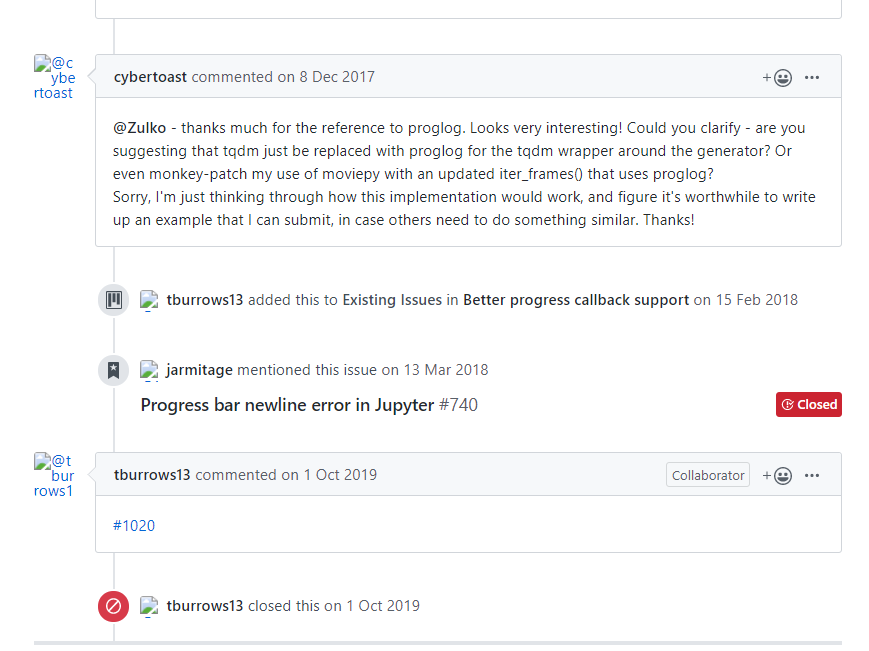The height and width of the screenshot is (651, 869).
Task: Click the @Zulko mention
Action: (143, 128)
